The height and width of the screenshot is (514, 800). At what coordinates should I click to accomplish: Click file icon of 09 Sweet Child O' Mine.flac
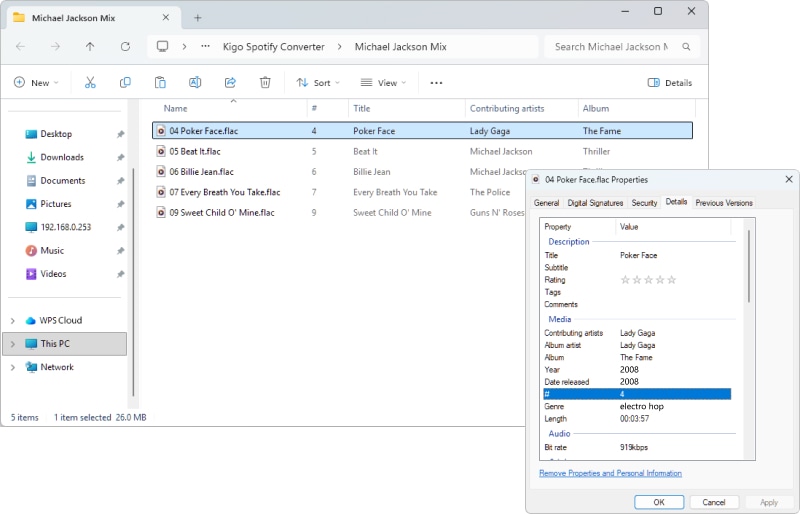tap(161, 212)
